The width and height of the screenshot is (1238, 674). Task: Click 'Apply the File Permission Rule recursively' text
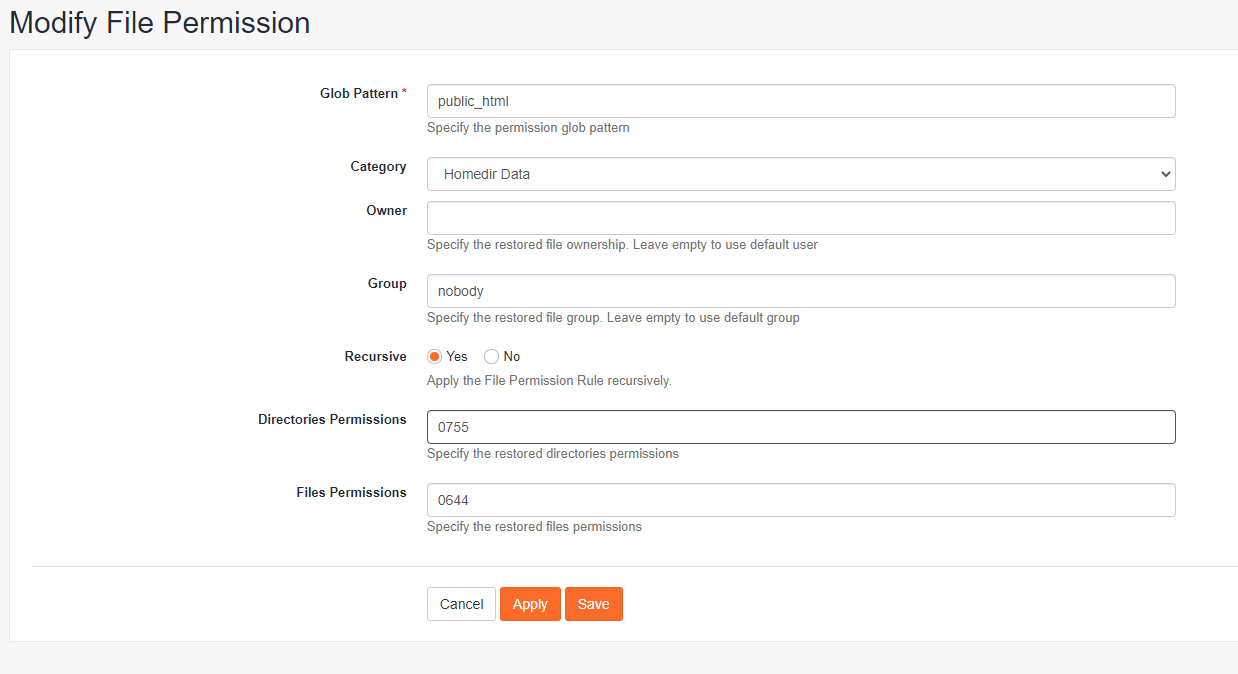549,381
